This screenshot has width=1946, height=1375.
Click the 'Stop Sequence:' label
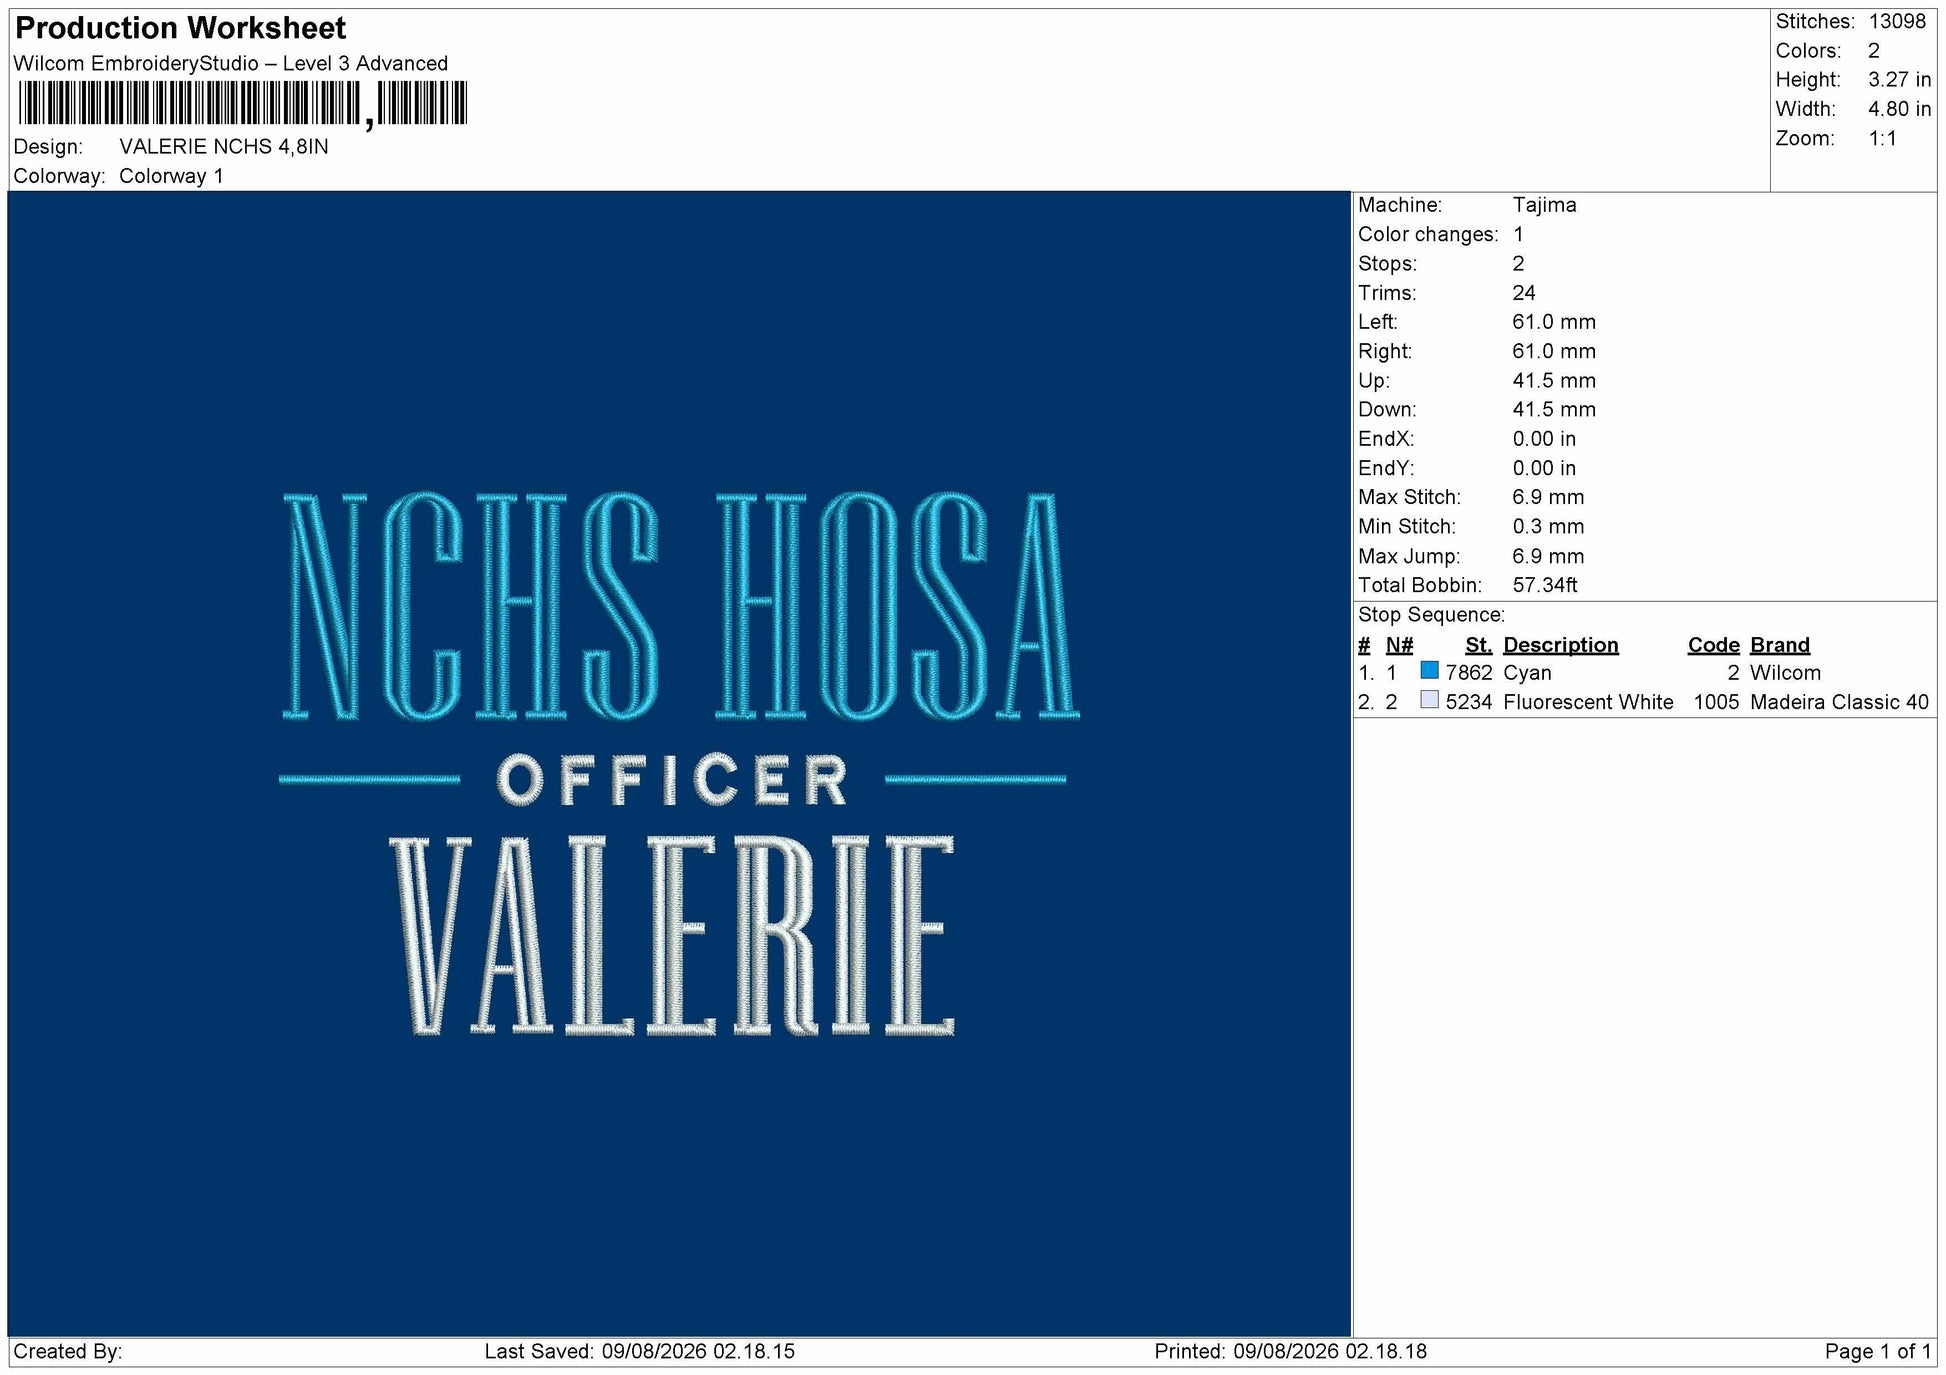[1431, 615]
